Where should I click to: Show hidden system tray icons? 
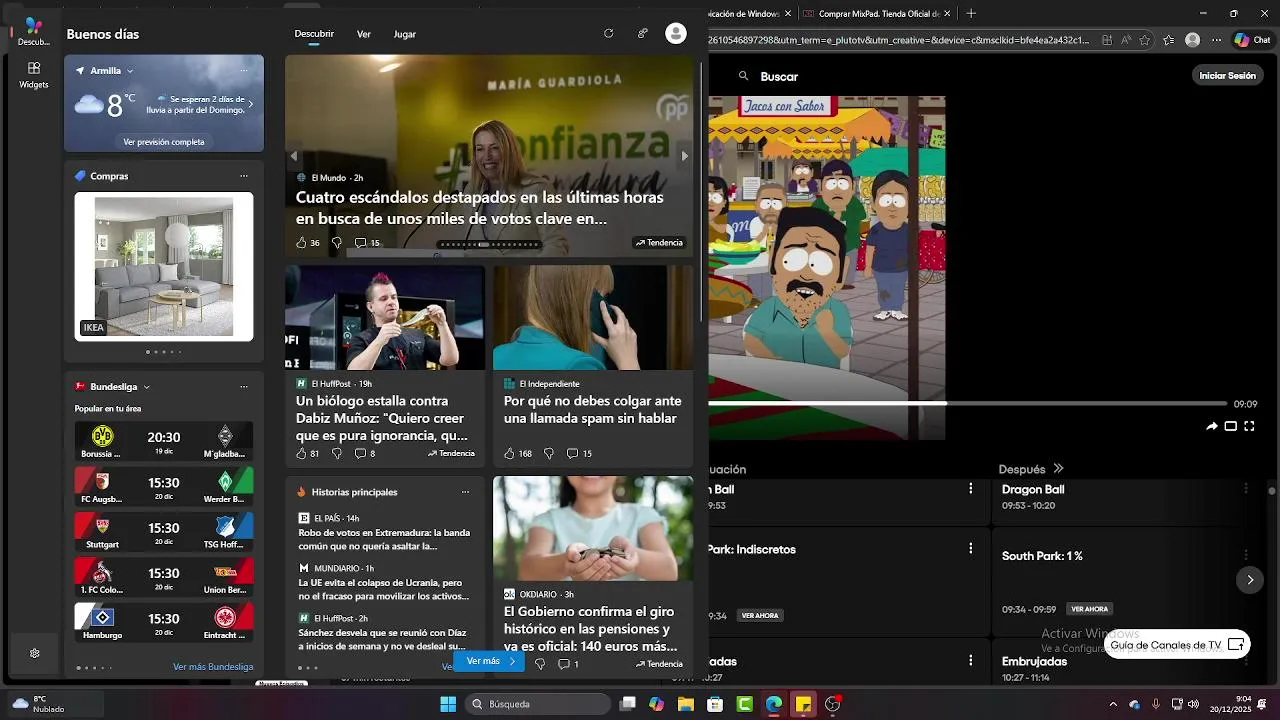point(1113,704)
